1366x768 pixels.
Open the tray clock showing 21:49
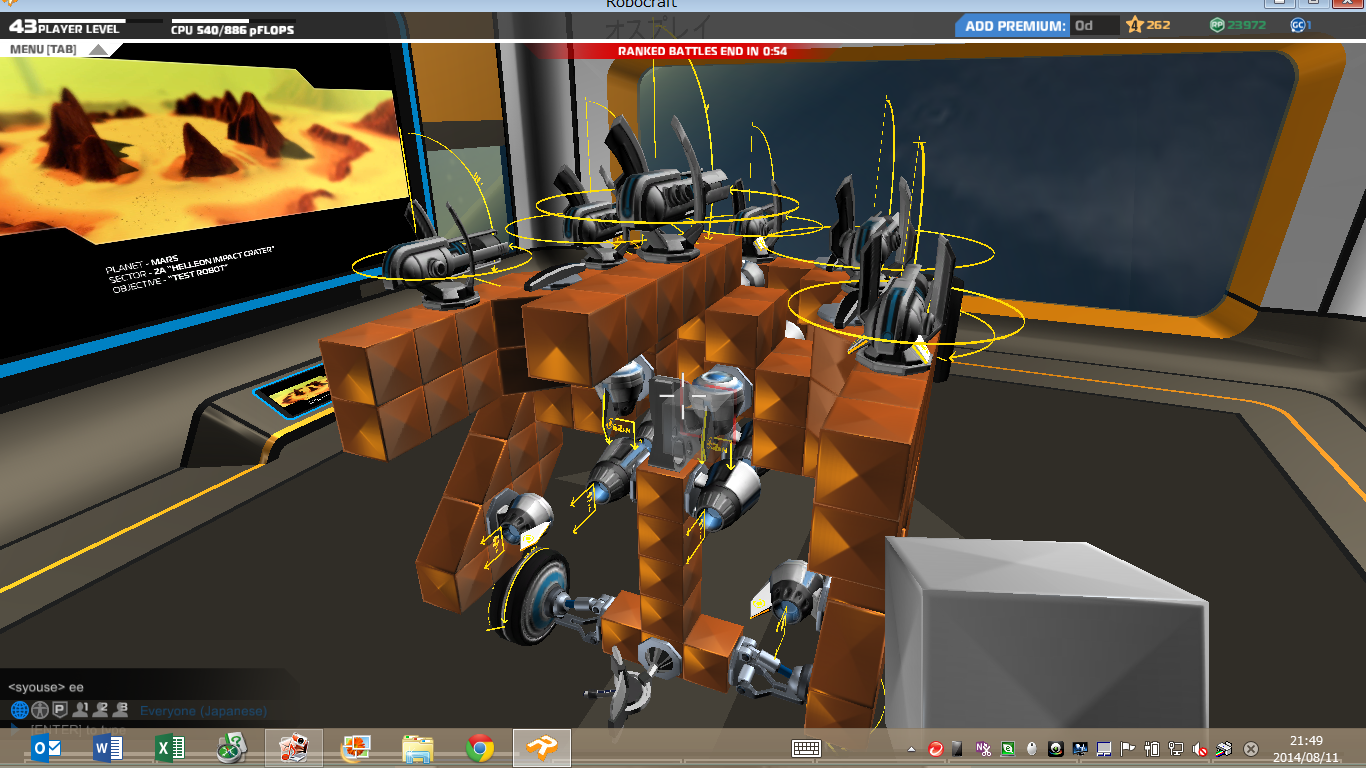tap(1306, 748)
